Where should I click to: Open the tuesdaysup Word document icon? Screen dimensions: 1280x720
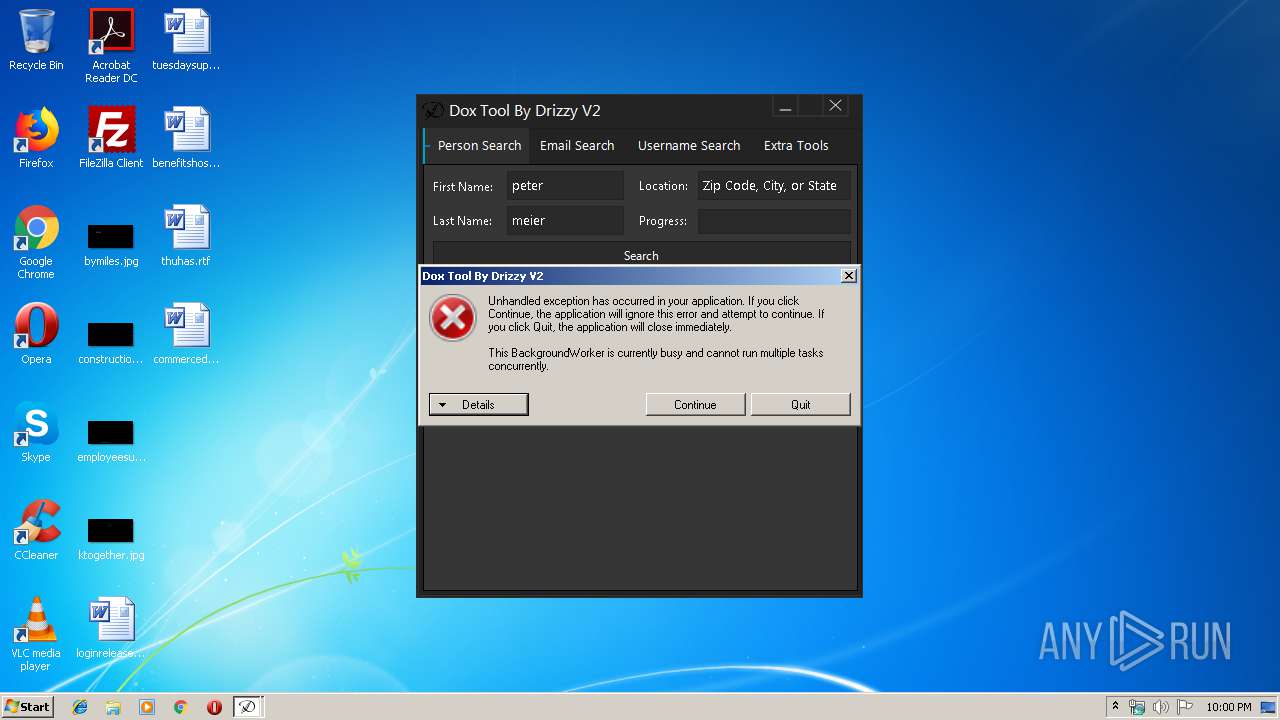(186, 40)
